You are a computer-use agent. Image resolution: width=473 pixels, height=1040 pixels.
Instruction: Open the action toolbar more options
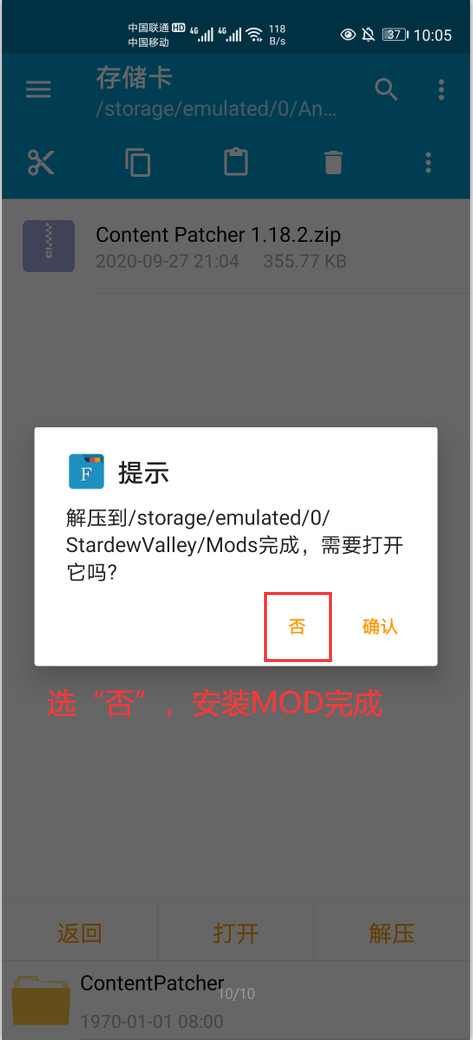pyautogui.click(x=429, y=162)
